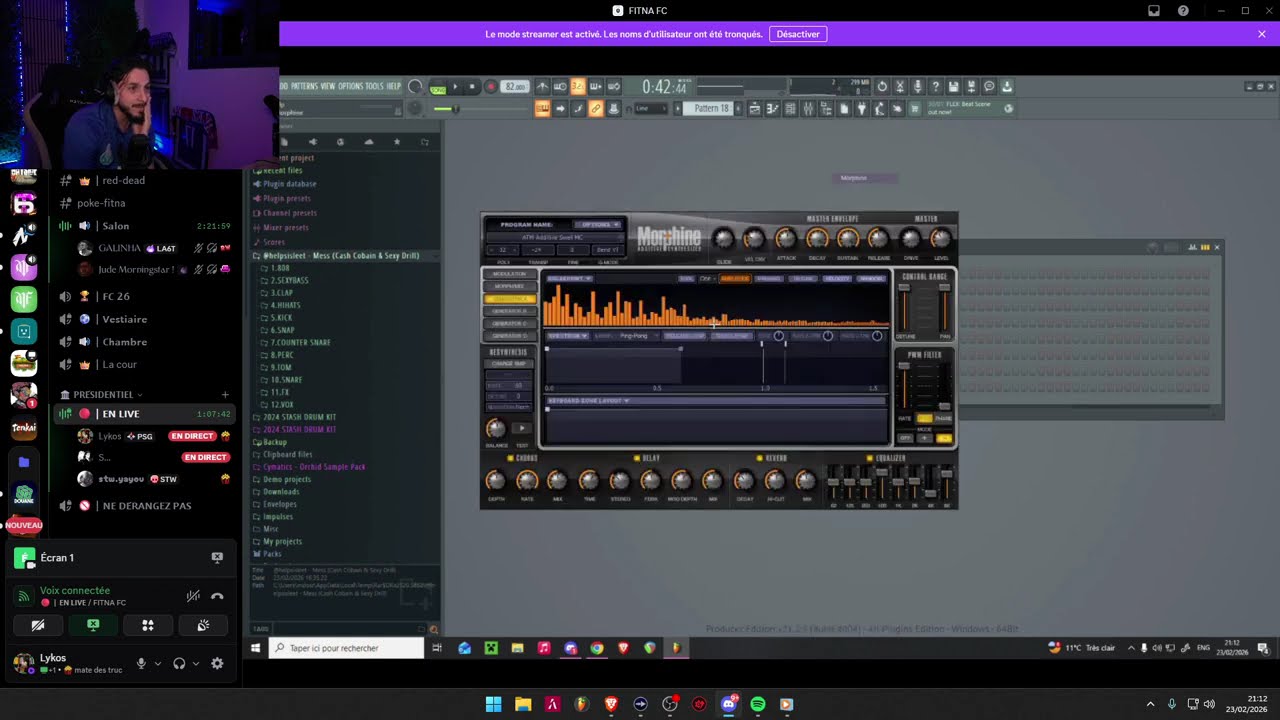1280x720 pixels.
Task: Open the FL Studio channel rack
Action: (790, 109)
